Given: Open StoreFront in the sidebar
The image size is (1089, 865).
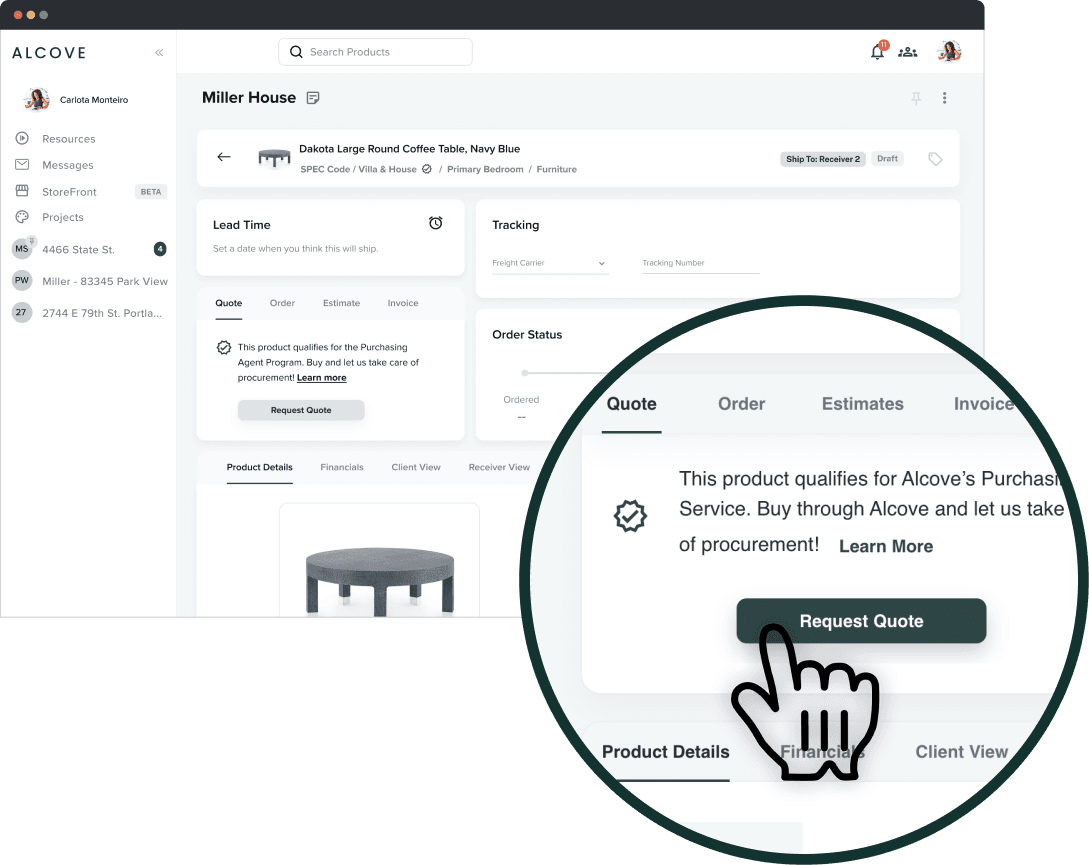Looking at the screenshot, I should pyautogui.click(x=69, y=191).
